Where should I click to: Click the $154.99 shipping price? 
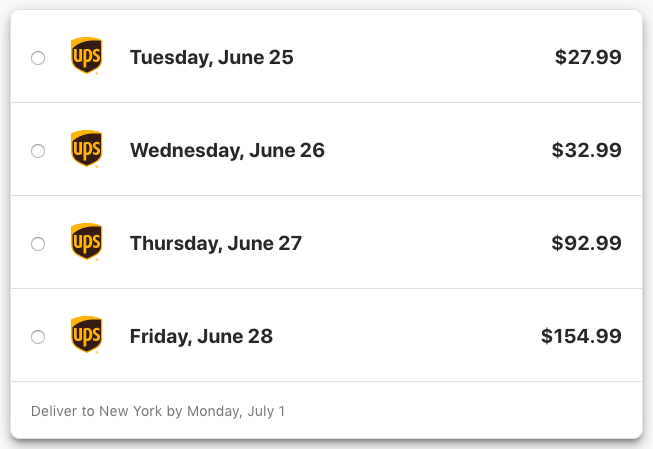[x=581, y=337]
